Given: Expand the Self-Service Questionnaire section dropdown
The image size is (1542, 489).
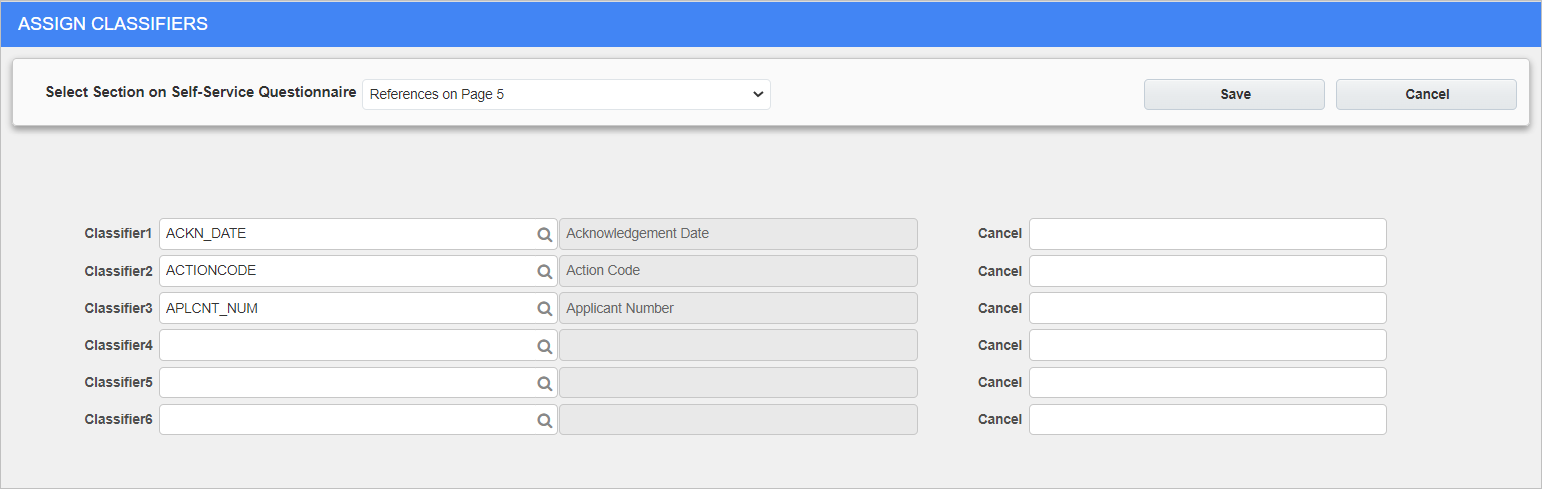Looking at the screenshot, I should [x=566, y=94].
